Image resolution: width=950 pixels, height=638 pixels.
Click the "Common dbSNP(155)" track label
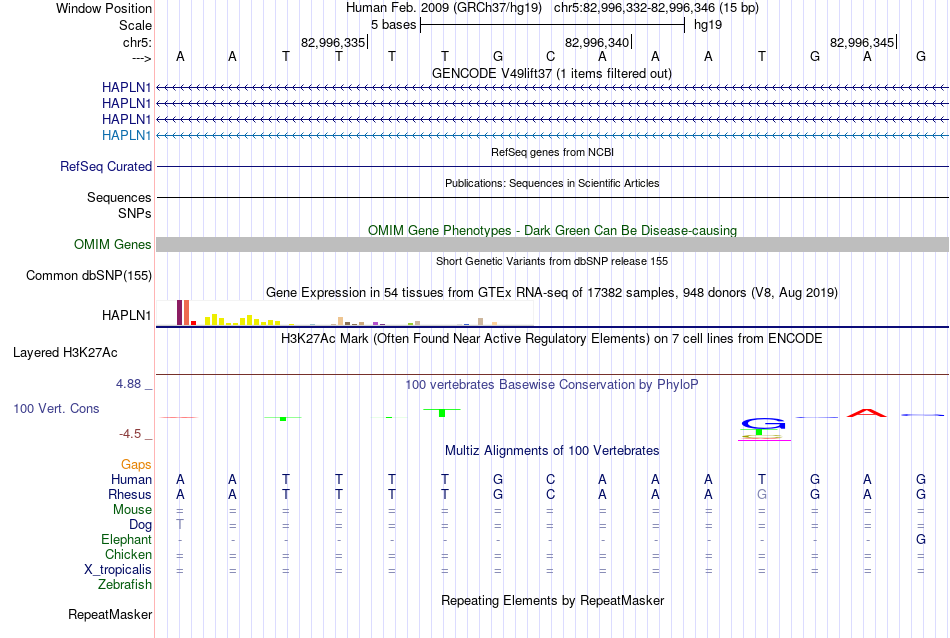[x=88, y=276]
